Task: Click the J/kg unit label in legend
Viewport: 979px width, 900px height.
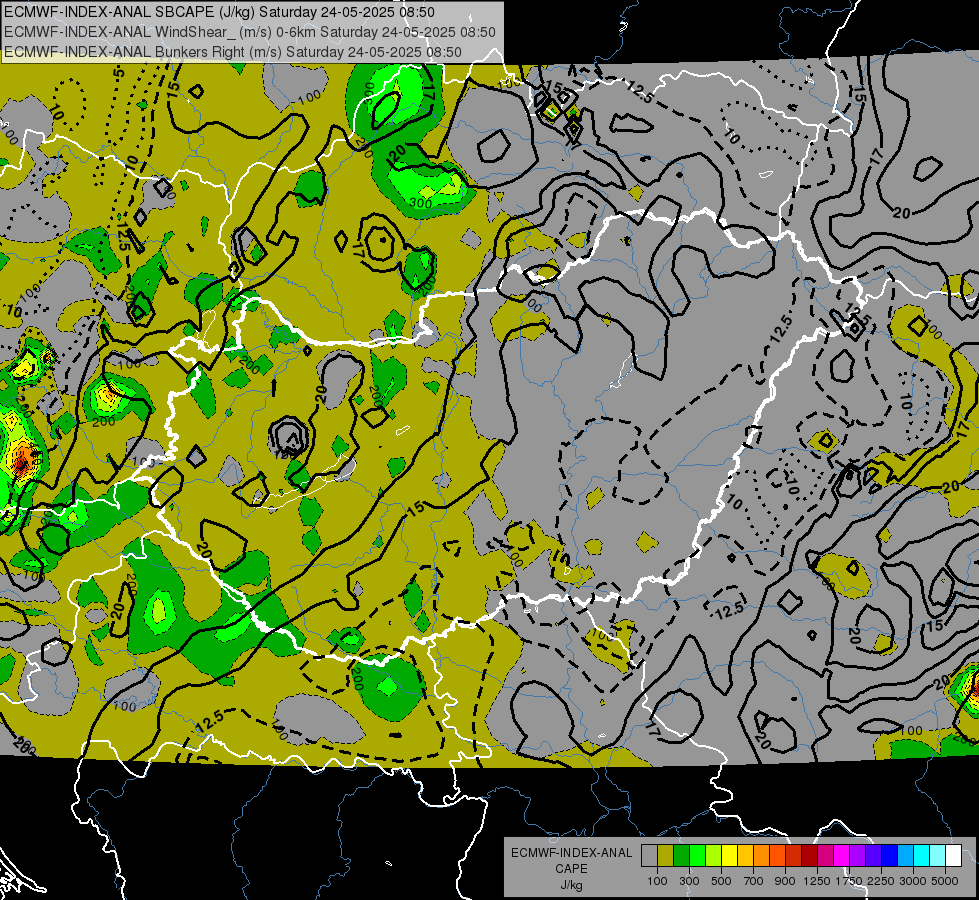Action: point(571,886)
